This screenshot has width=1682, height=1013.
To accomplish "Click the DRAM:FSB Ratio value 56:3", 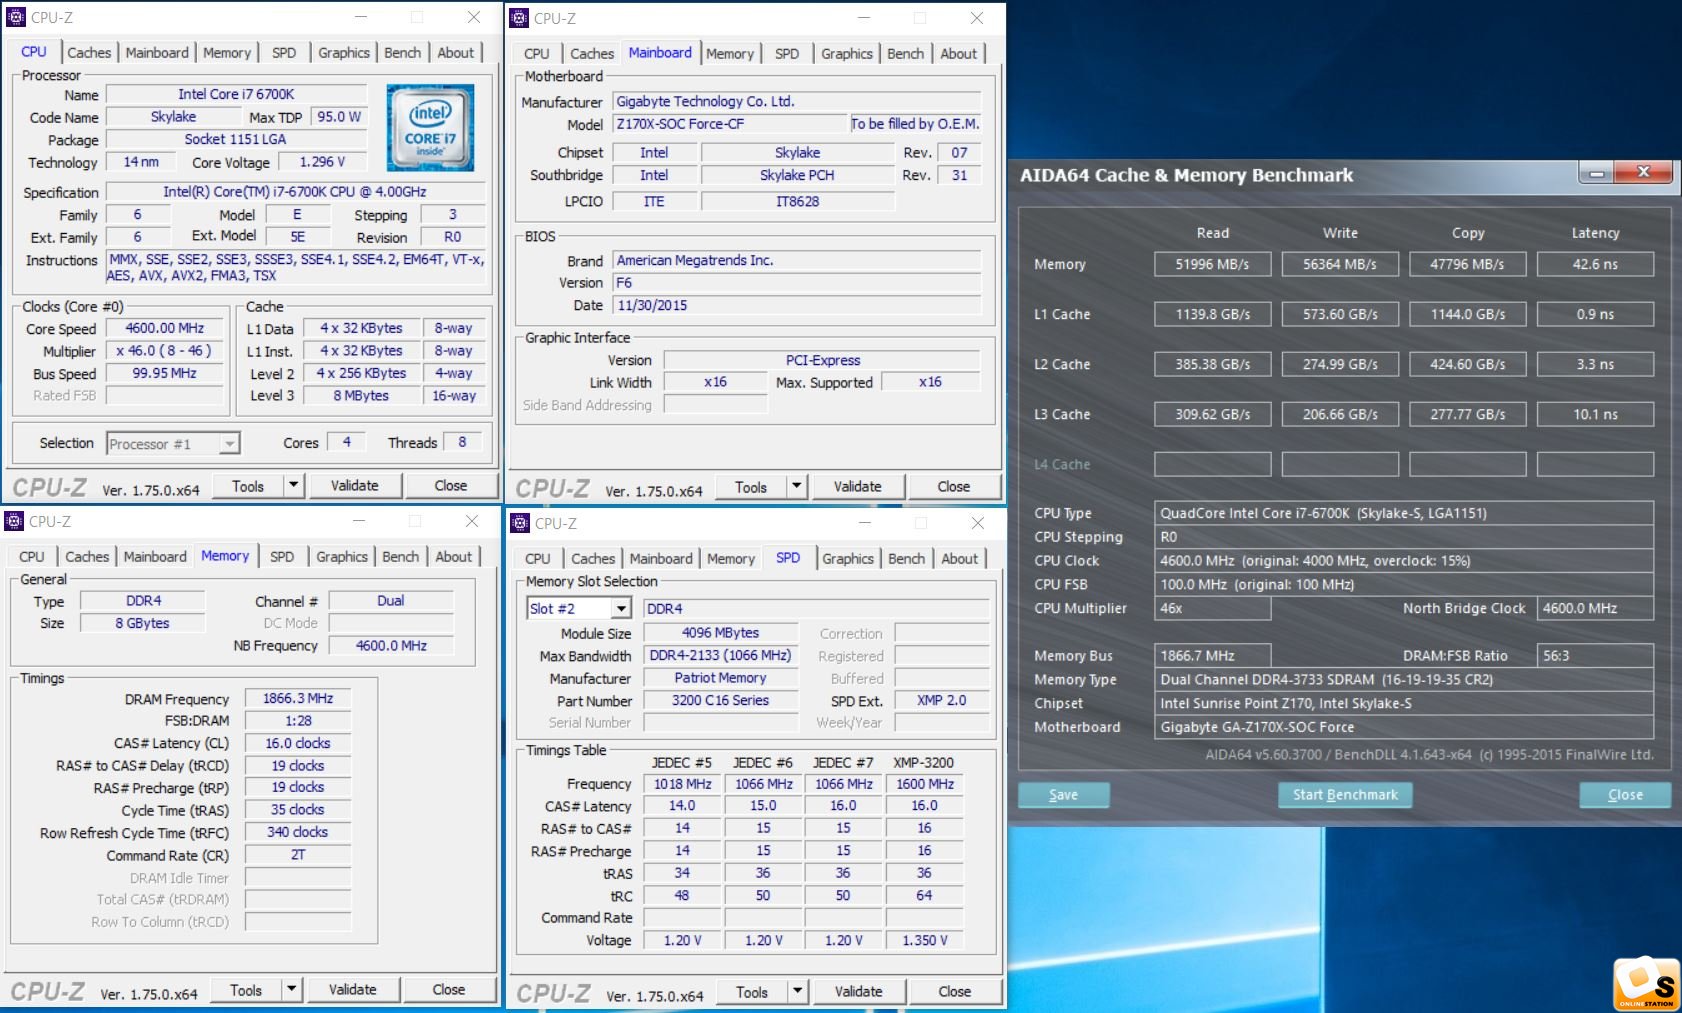I will [x=1595, y=656].
